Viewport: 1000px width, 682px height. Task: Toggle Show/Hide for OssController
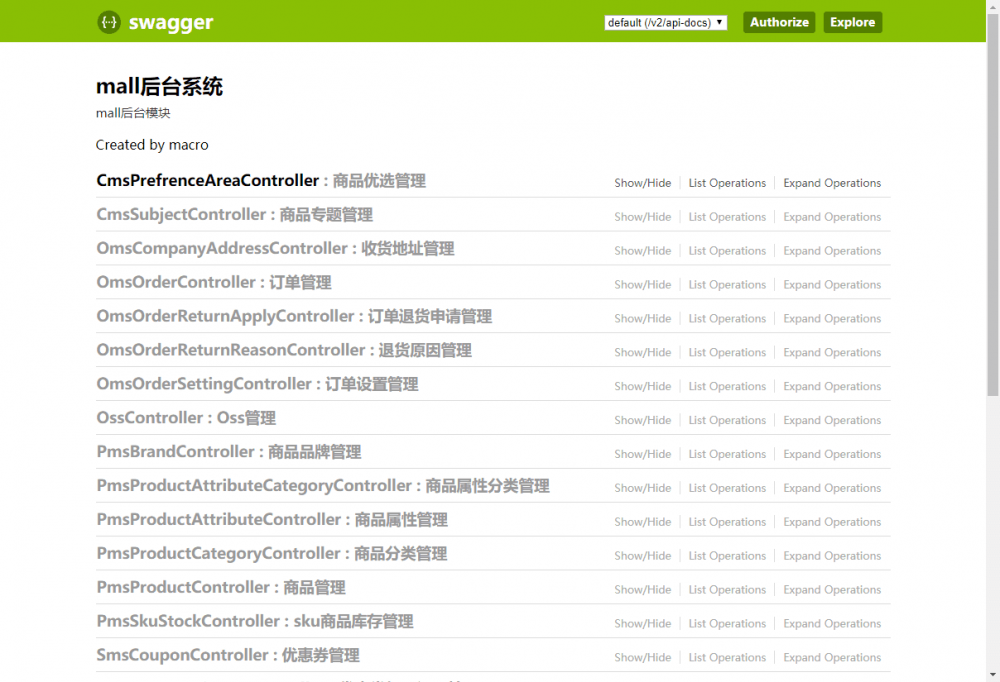tap(642, 420)
